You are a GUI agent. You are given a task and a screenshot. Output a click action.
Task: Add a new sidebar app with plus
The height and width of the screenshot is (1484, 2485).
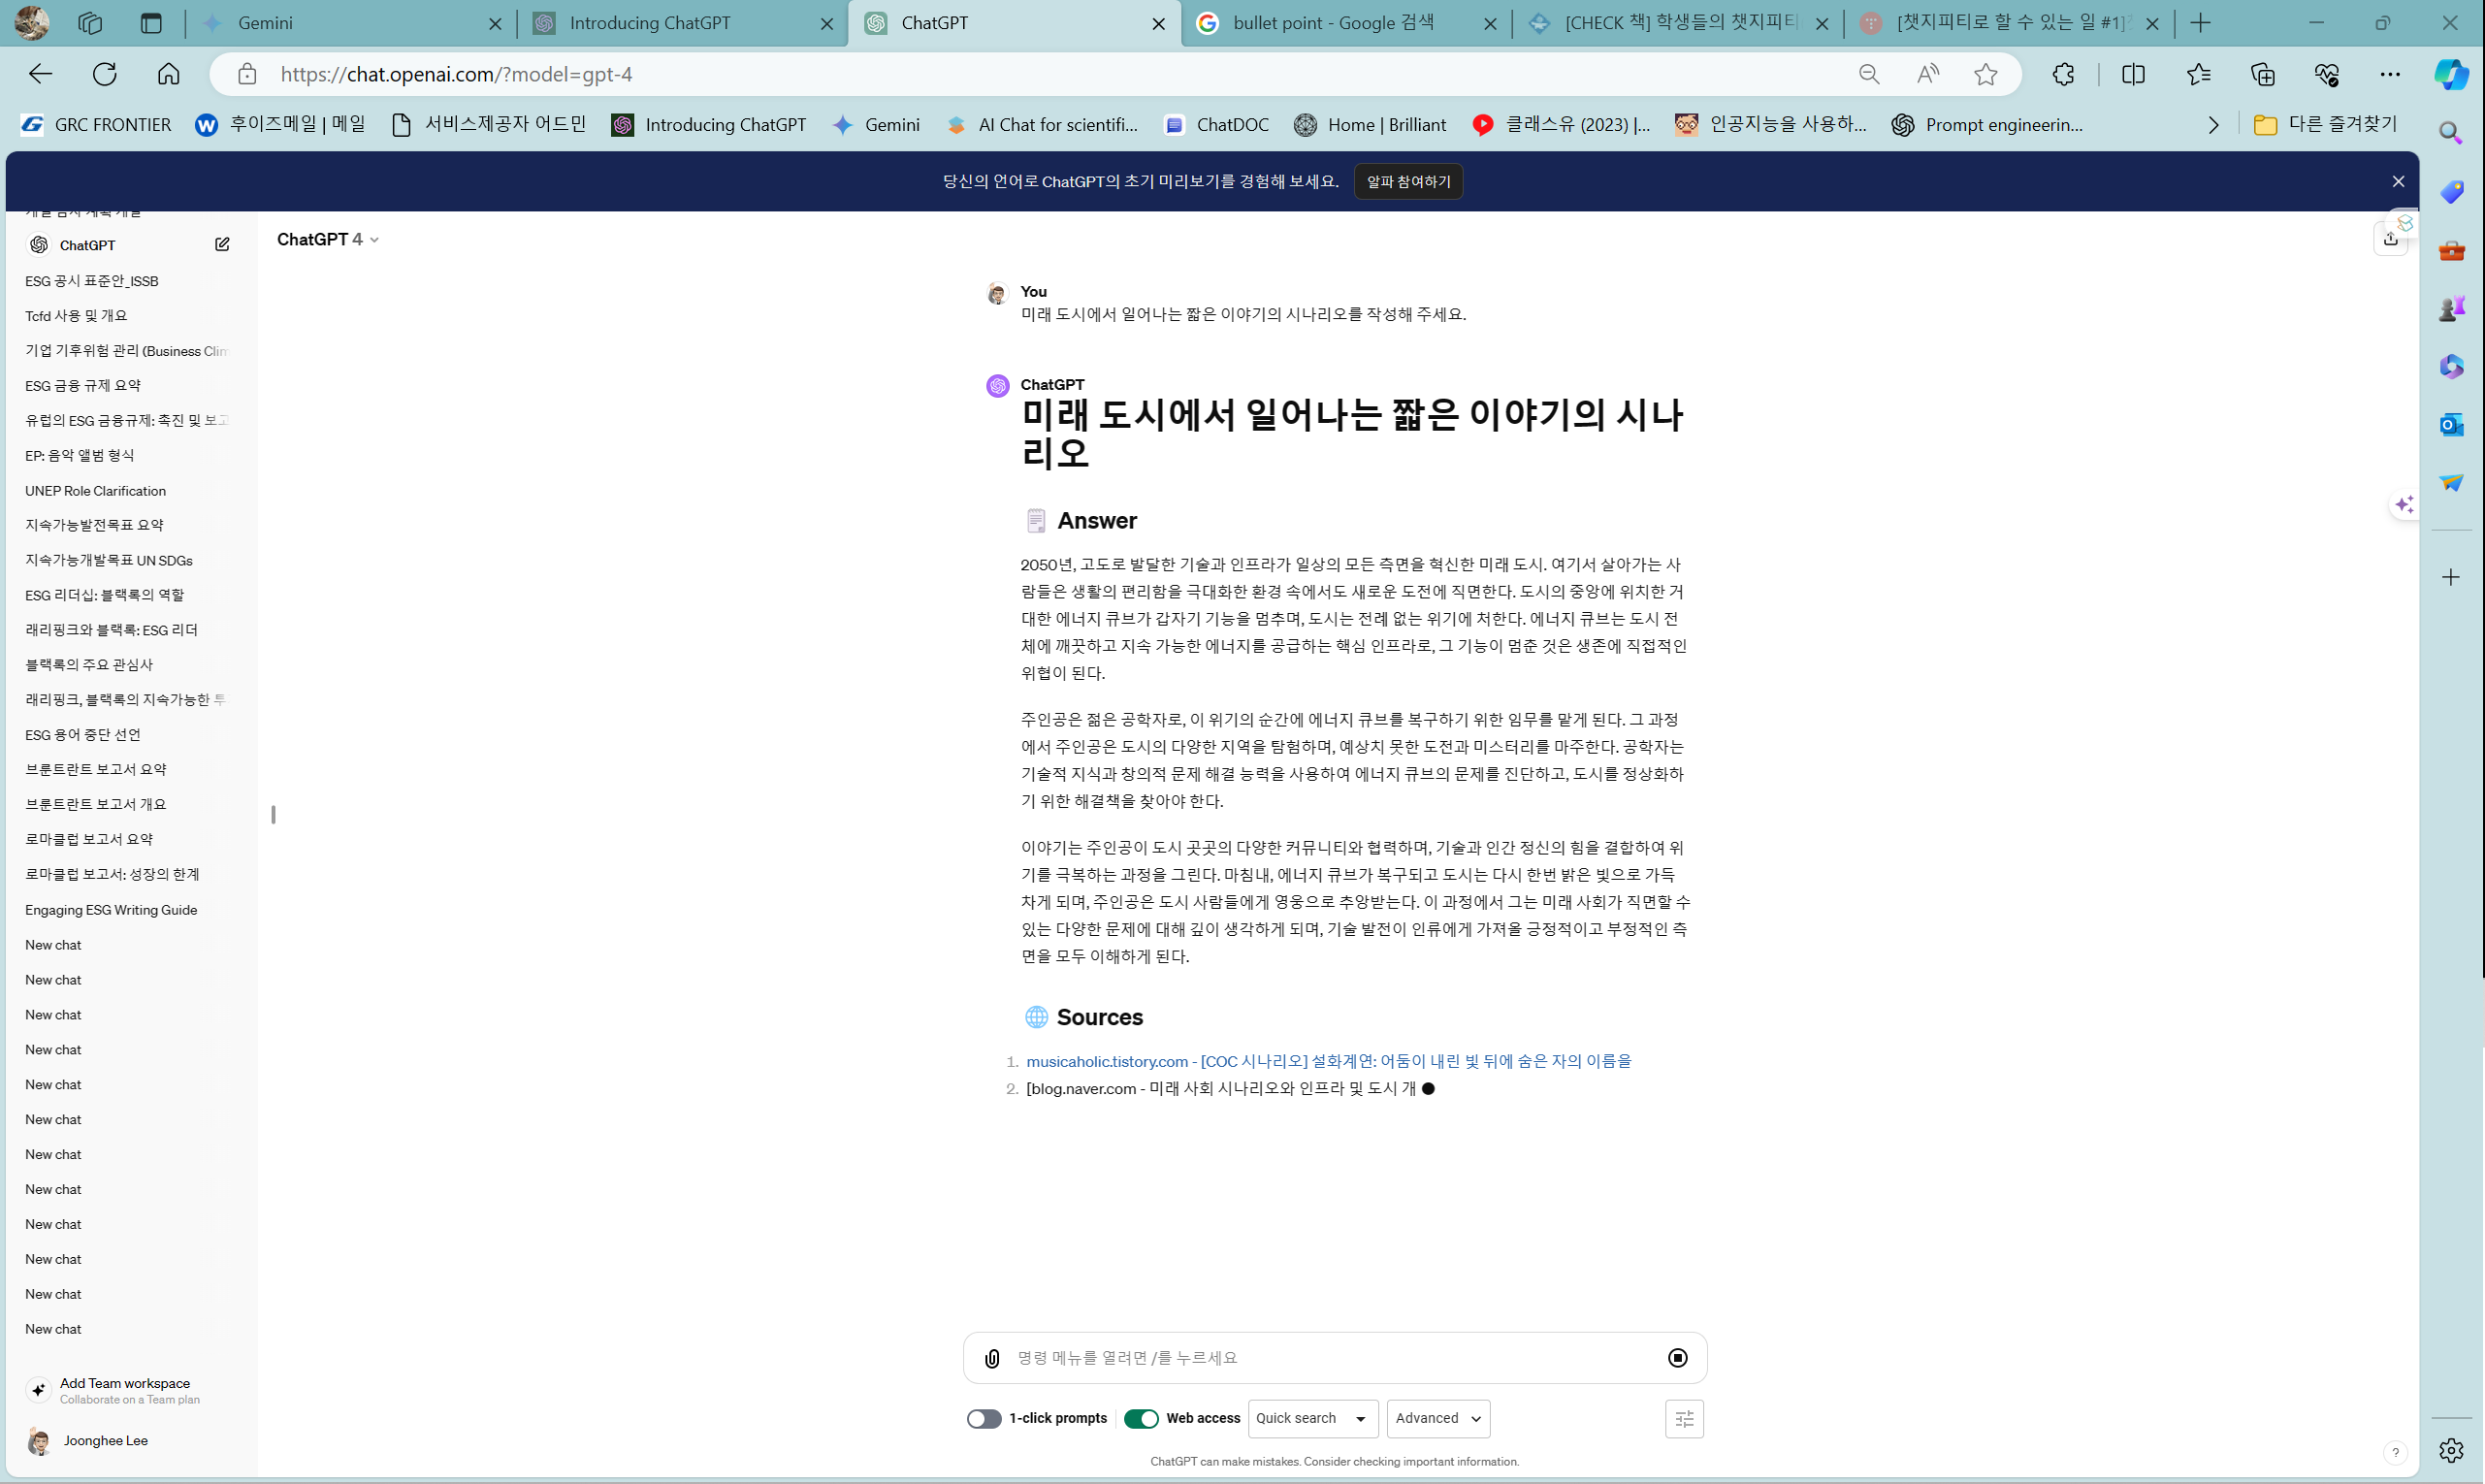point(2451,577)
